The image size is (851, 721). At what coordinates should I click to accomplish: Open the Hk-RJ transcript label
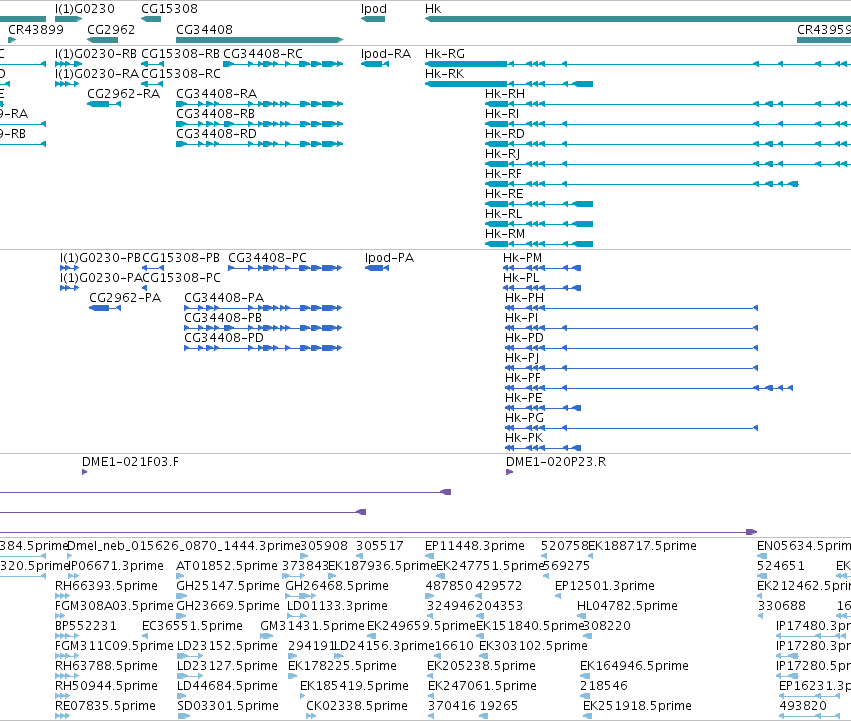(x=503, y=155)
